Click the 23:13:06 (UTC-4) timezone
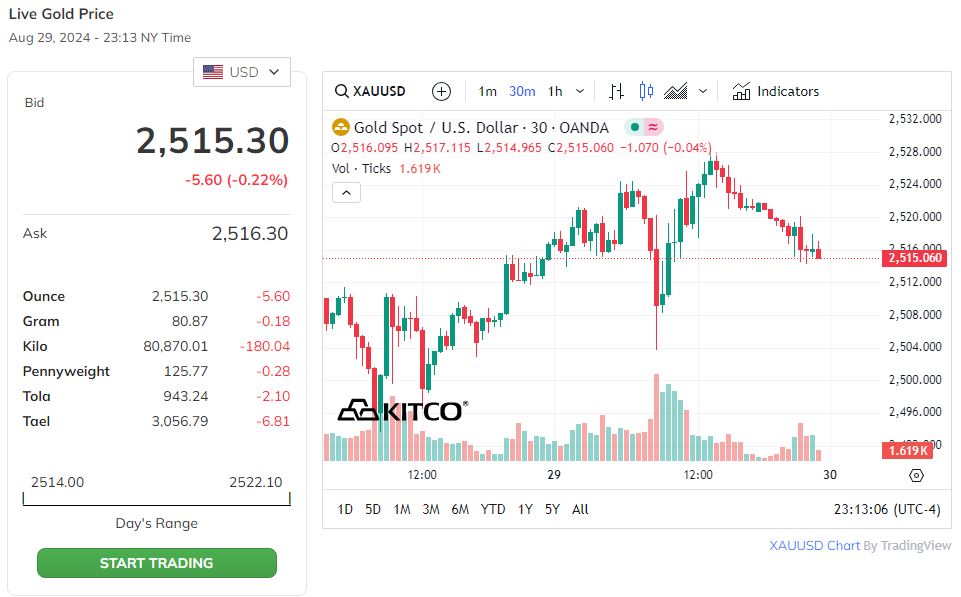Image resolution: width=961 pixels, height=597 pixels. (886, 509)
